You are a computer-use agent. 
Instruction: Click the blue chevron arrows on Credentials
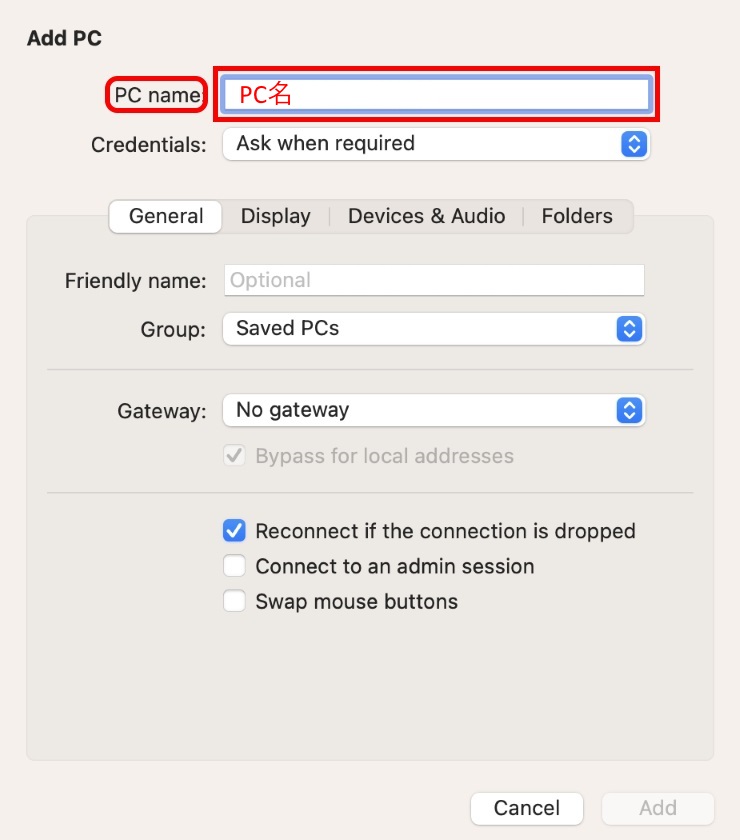634,144
